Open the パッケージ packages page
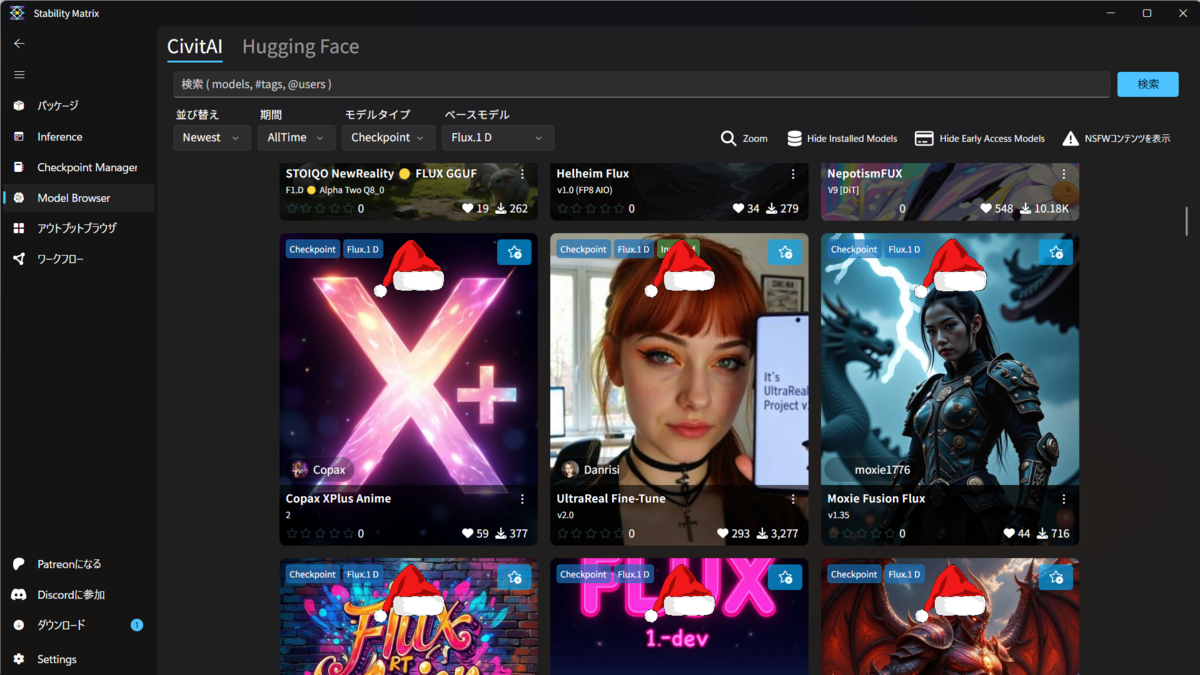The width and height of the screenshot is (1200, 675). 78,105
